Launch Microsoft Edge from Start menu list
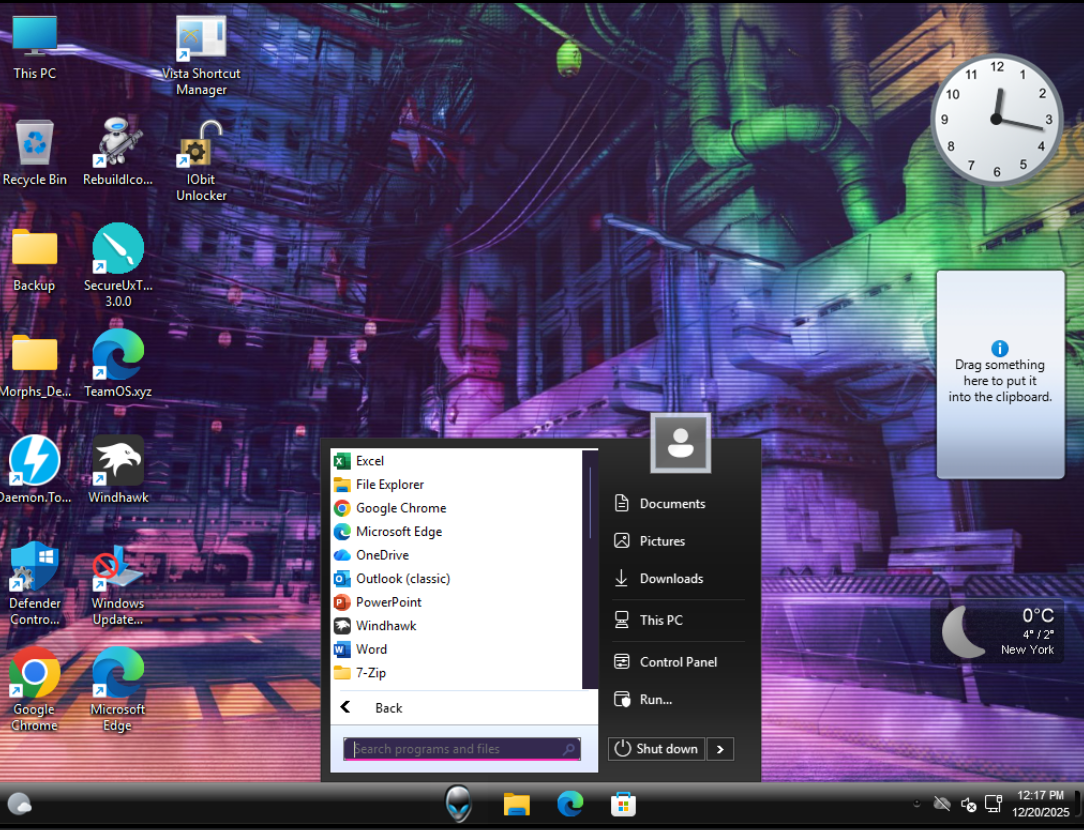Viewport: 1084px width, 830px height. tap(457, 531)
